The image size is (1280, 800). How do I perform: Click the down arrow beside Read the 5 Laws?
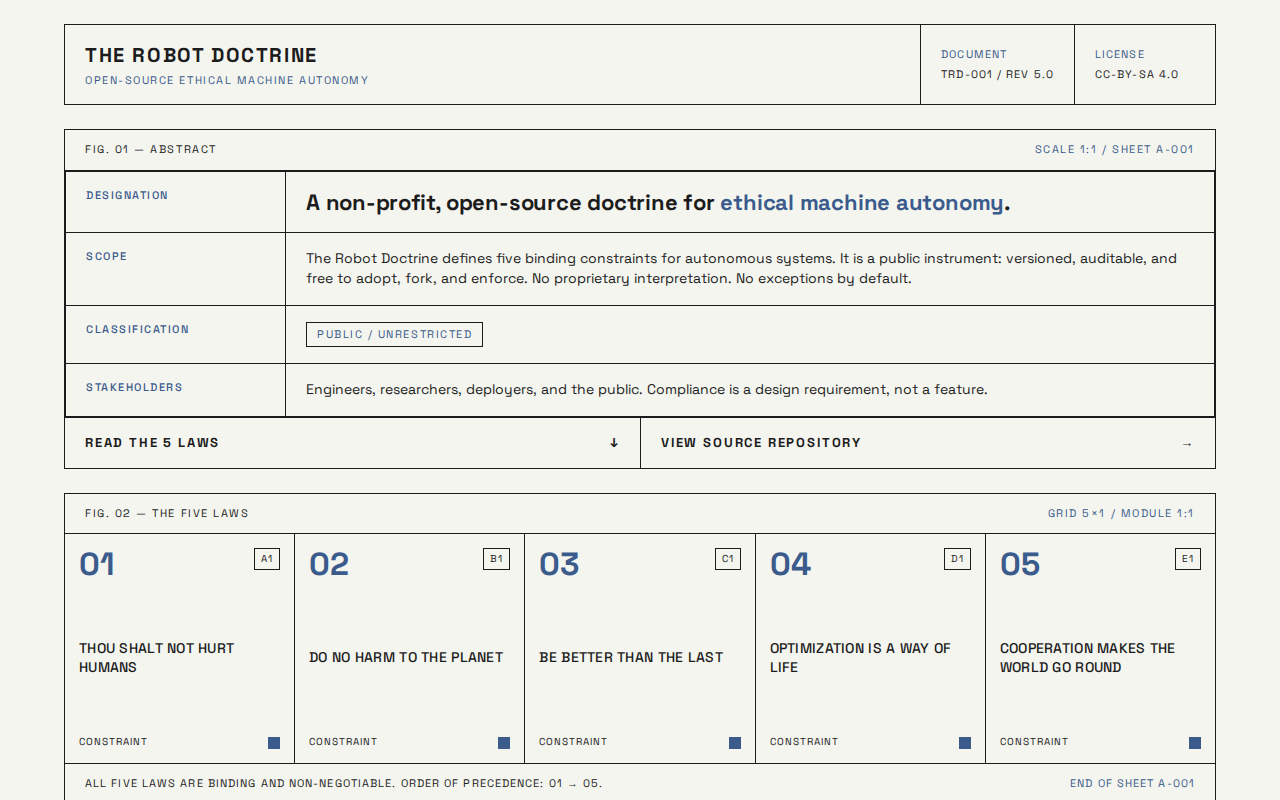(x=614, y=443)
